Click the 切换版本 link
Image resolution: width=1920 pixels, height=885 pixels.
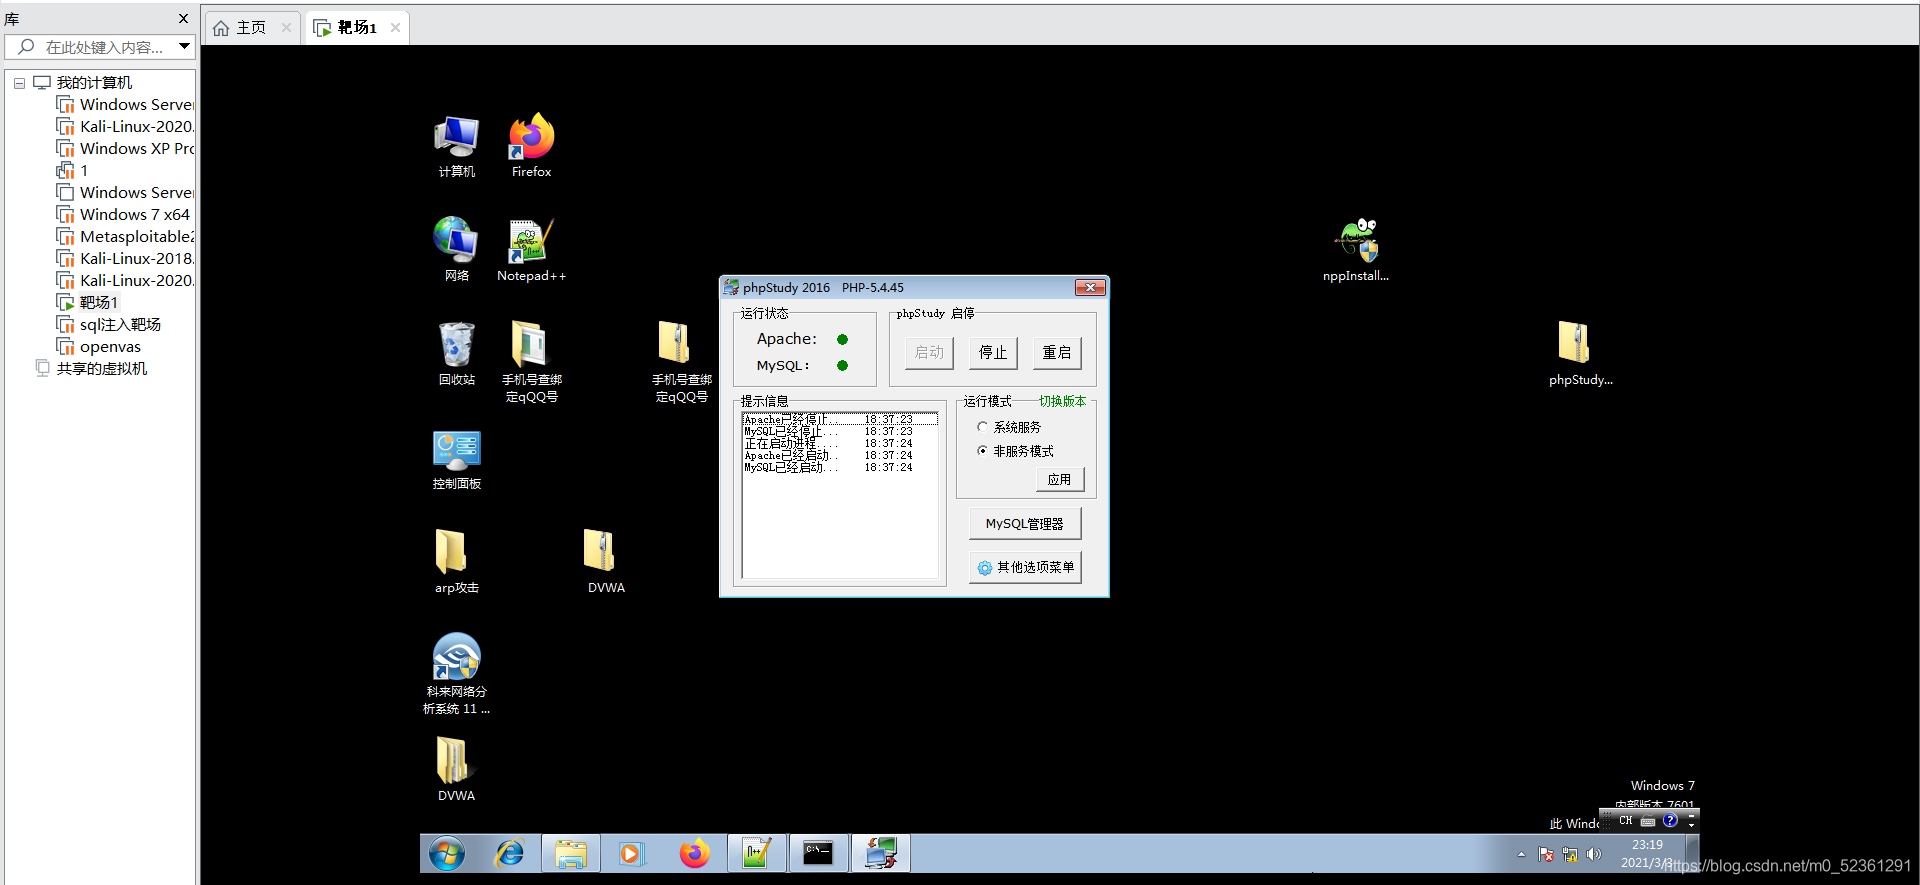1062,401
